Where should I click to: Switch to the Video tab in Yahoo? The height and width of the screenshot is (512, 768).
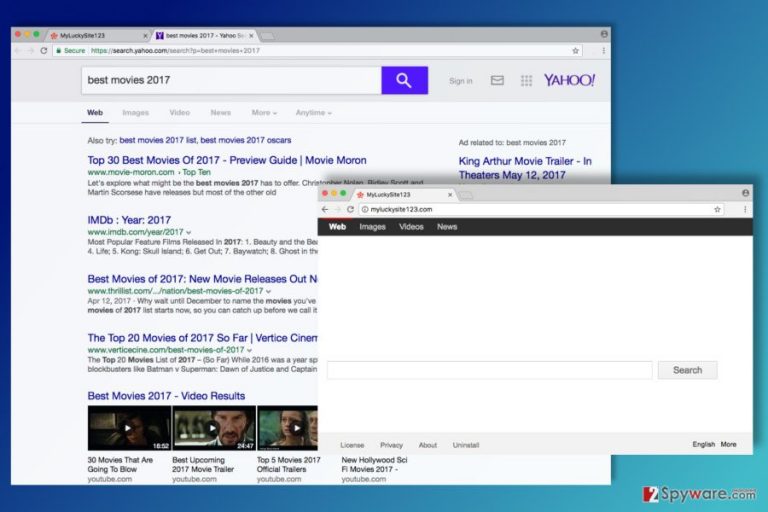coord(179,113)
